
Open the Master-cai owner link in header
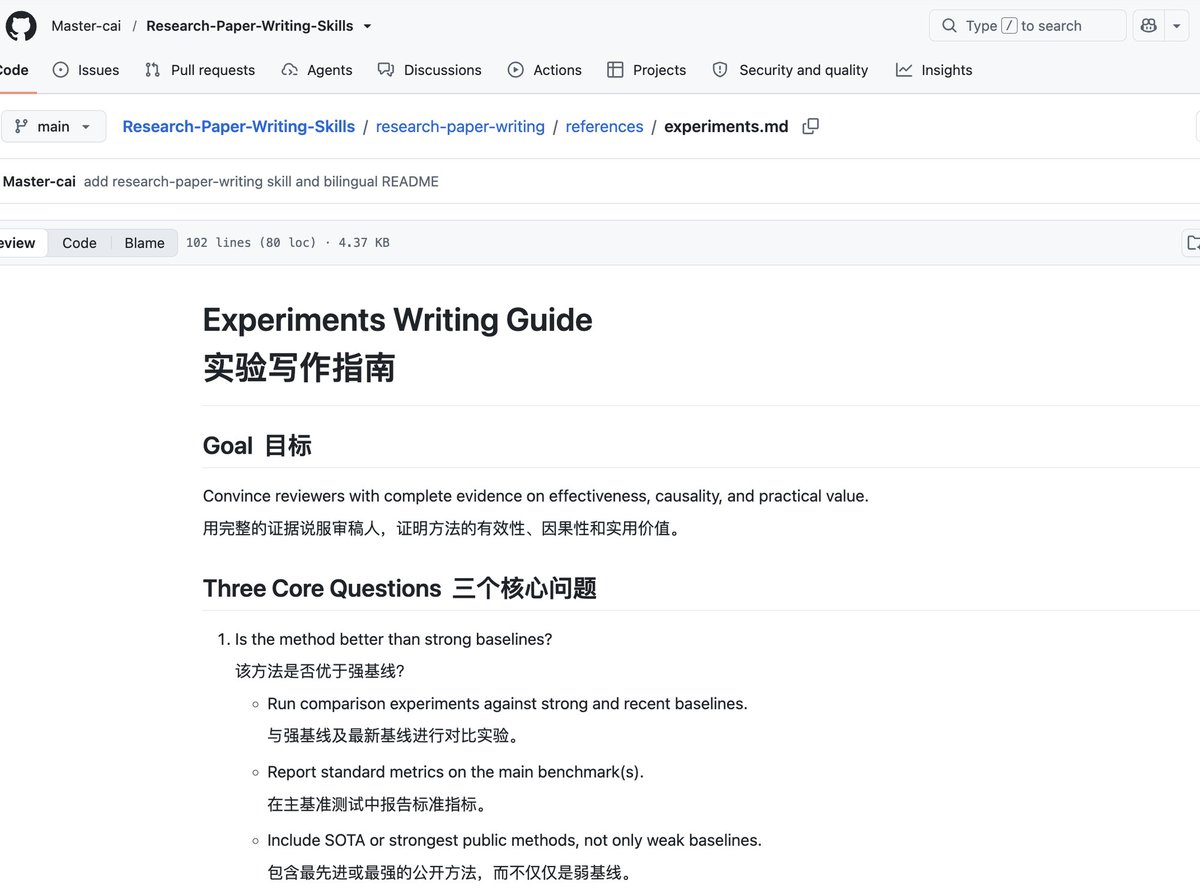click(x=86, y=26)
